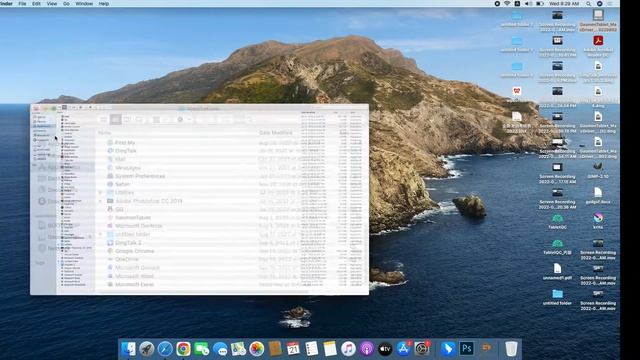Open Apple TV in the Dock
Viewport: 640px width, 360px height.
point(385,349)
